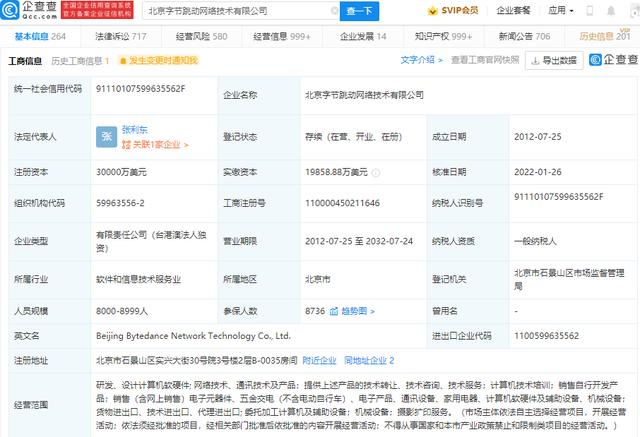Image resolution: width=640 pixels, height=437 pixels.
Task: Clear the search box with the X icon
Action: [x=334, y=11]
